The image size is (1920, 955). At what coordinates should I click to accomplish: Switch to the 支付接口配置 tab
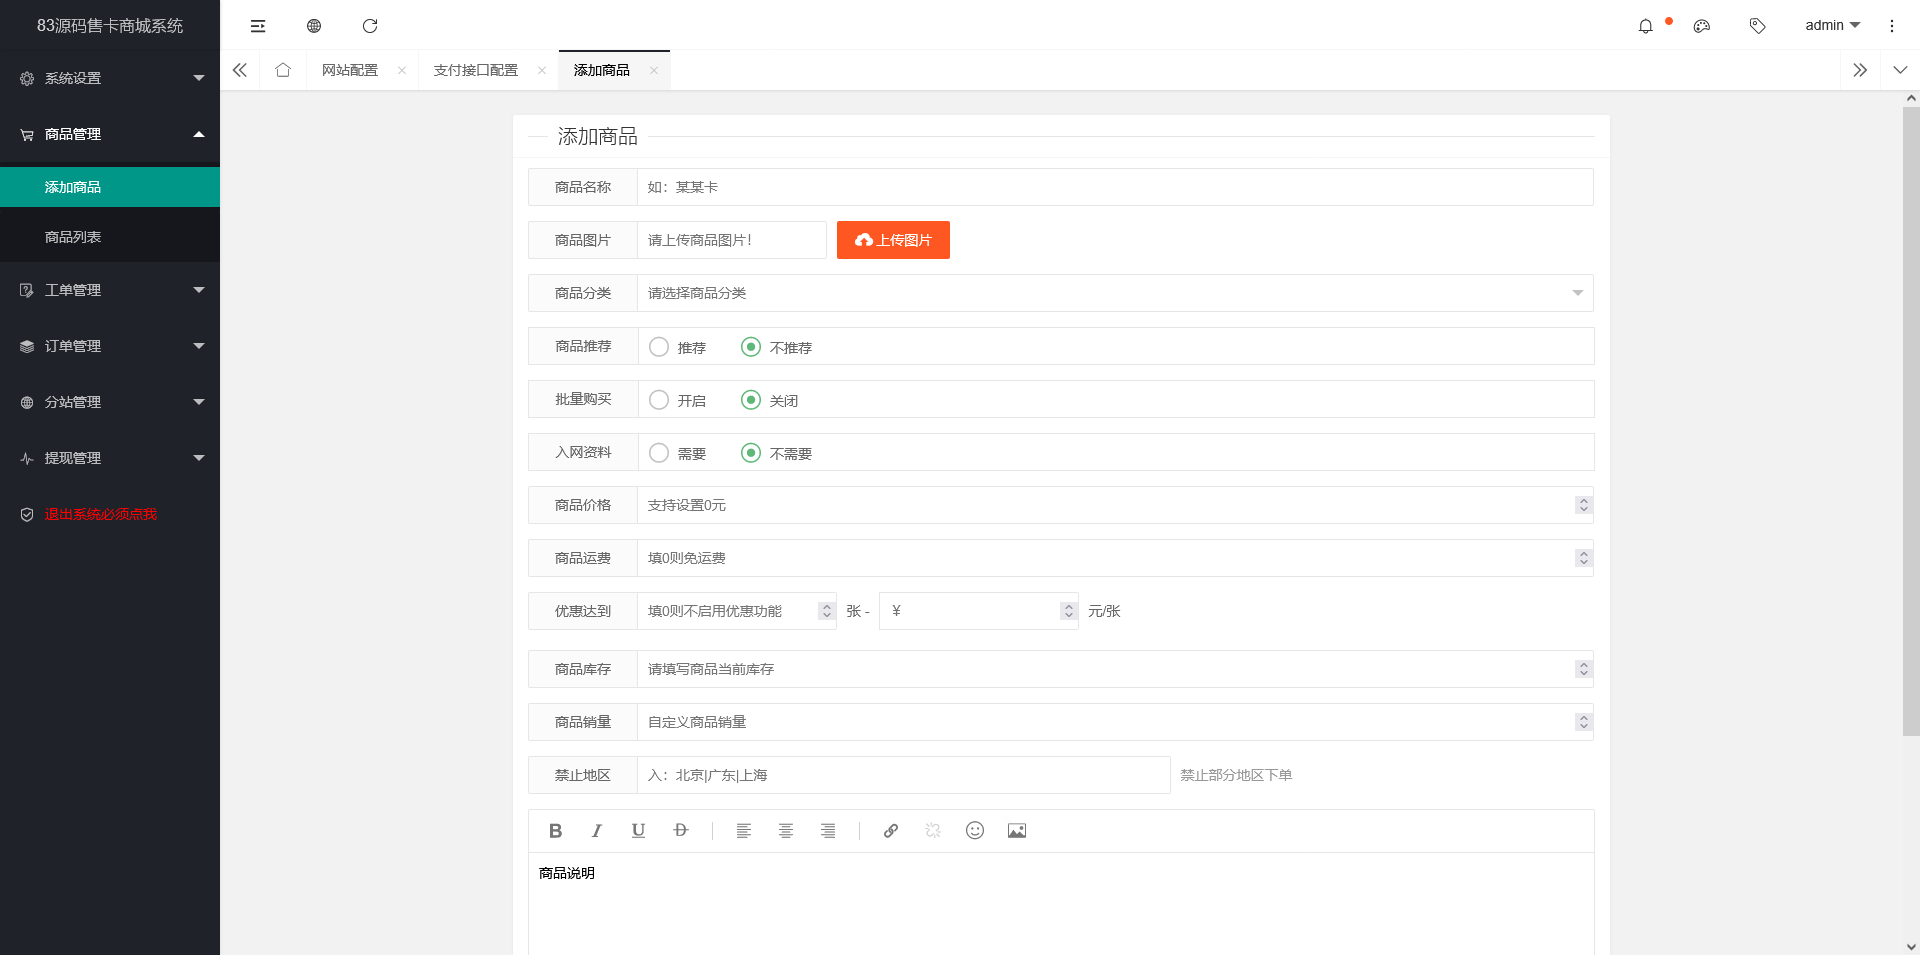(476, 70)
